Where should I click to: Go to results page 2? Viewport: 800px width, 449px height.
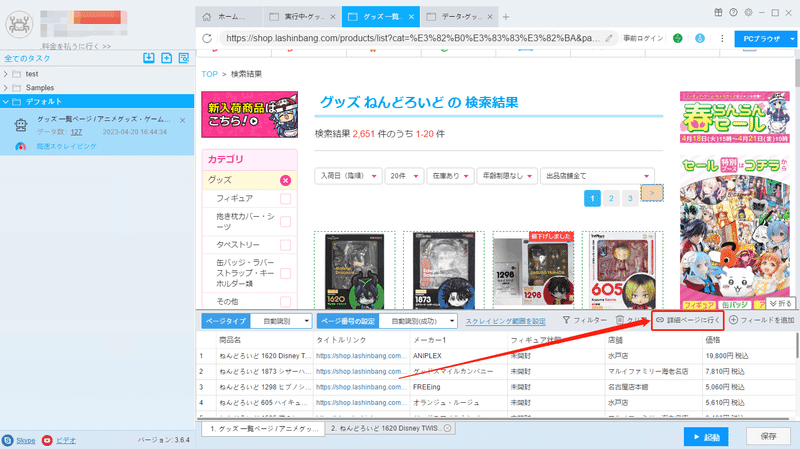(x=611, y=198)
